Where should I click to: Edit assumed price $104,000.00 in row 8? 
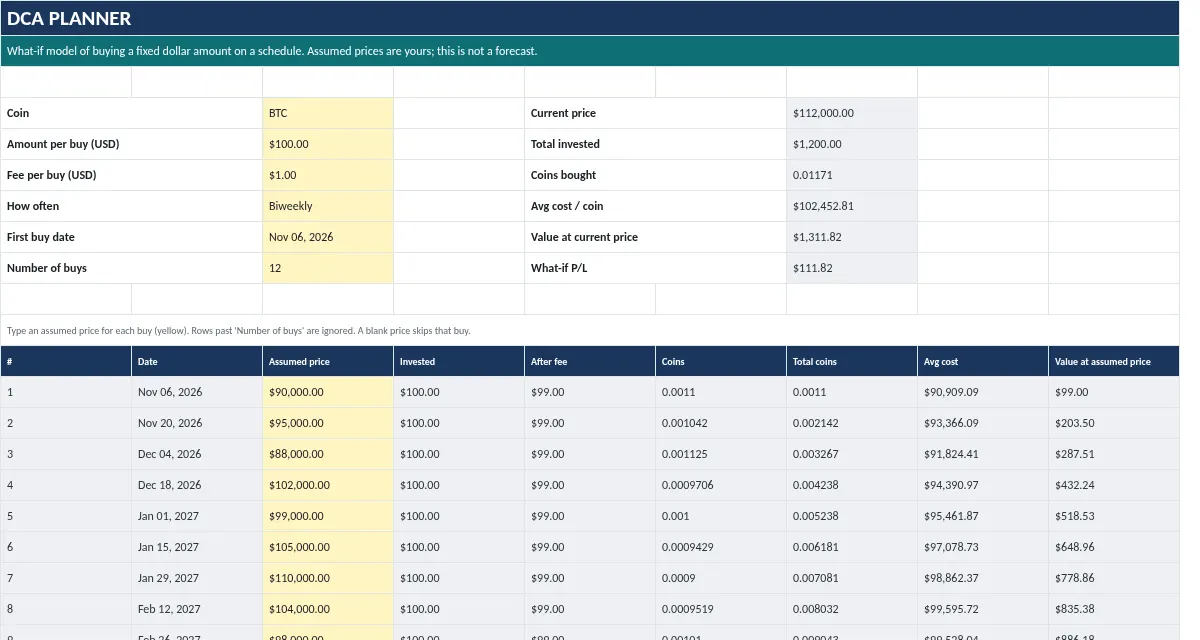[x=328, y=609]
